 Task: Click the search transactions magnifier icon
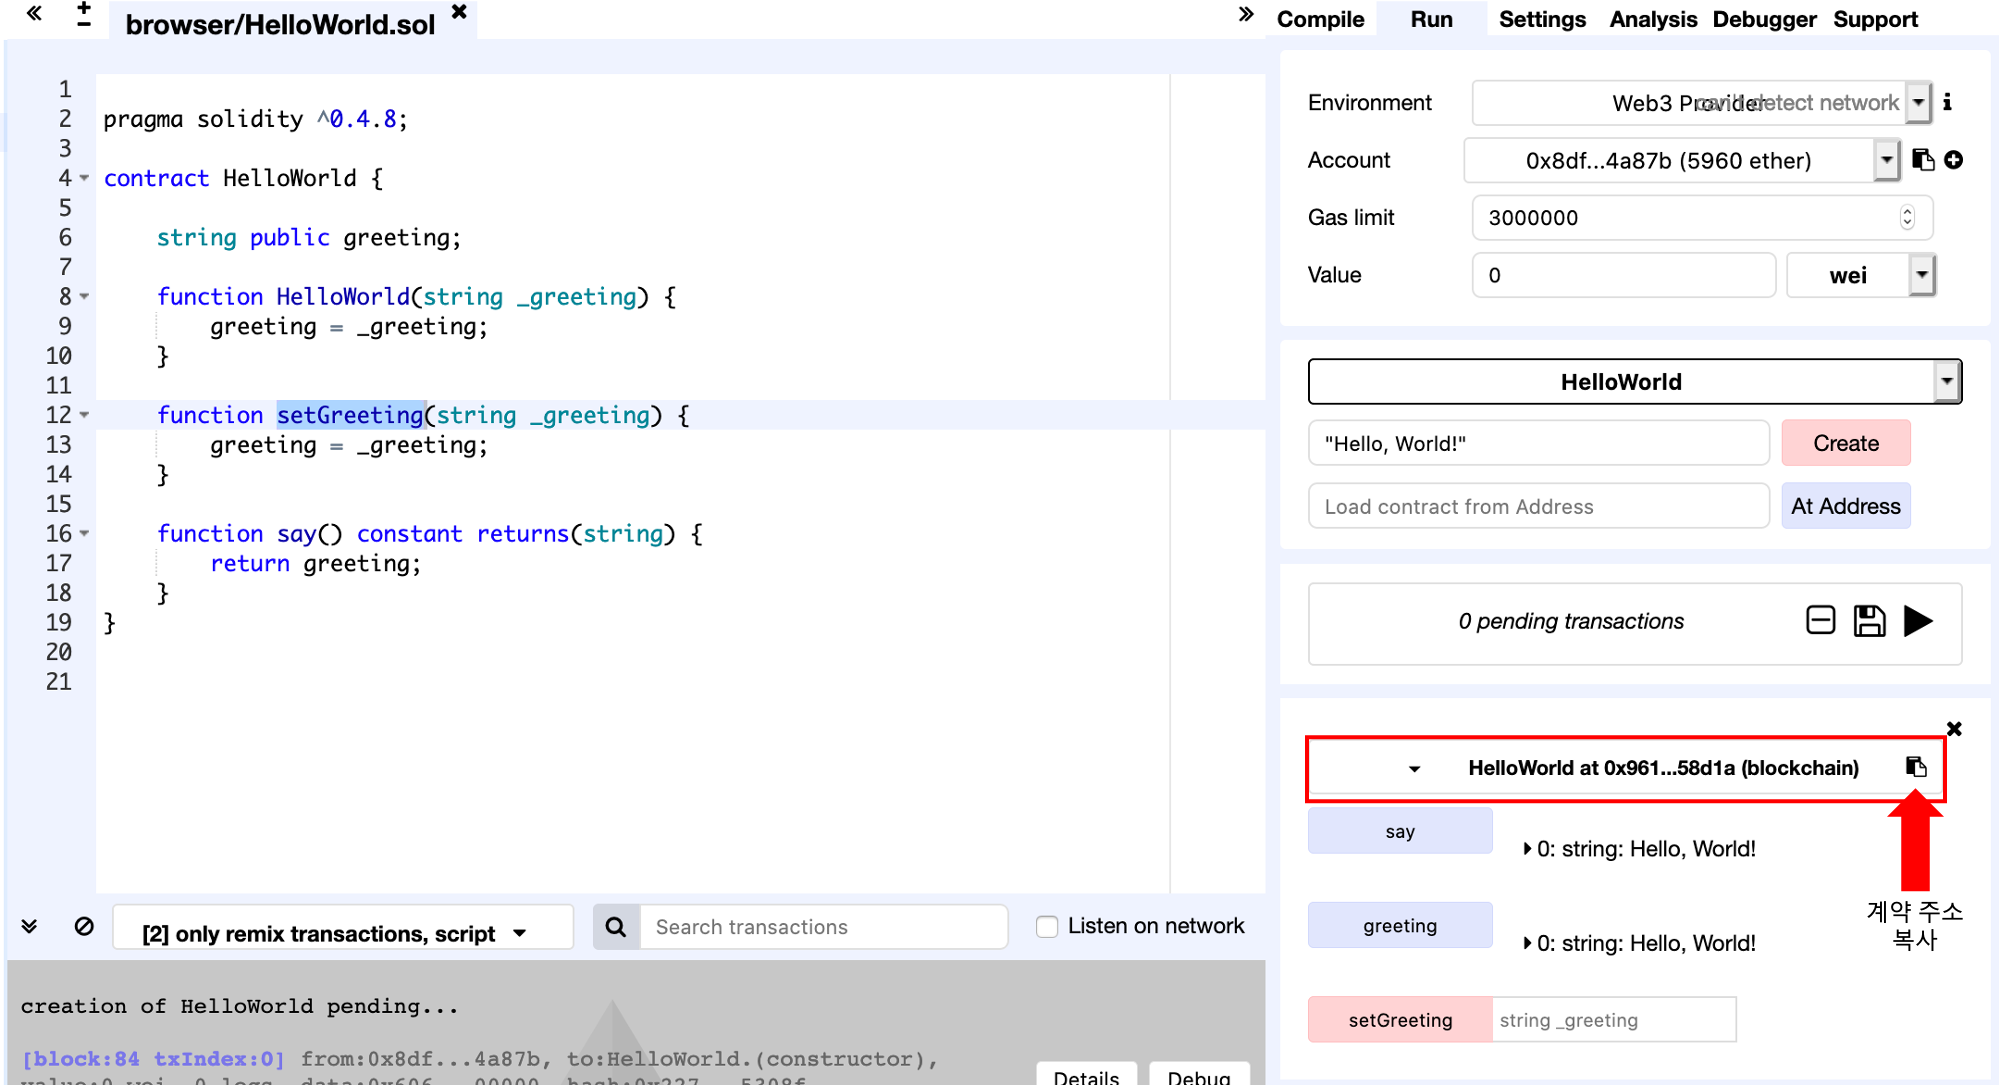[616, 927]
